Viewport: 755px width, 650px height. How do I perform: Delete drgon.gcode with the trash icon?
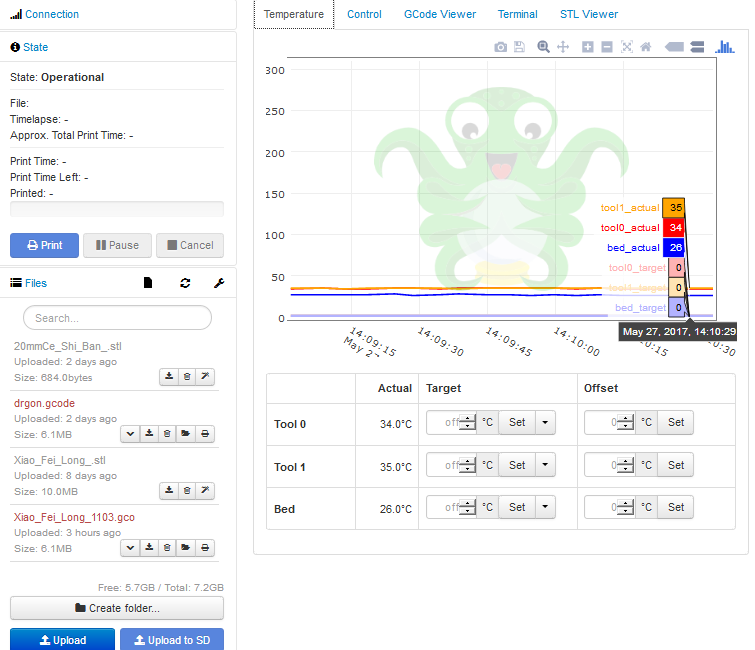(167, 433)
